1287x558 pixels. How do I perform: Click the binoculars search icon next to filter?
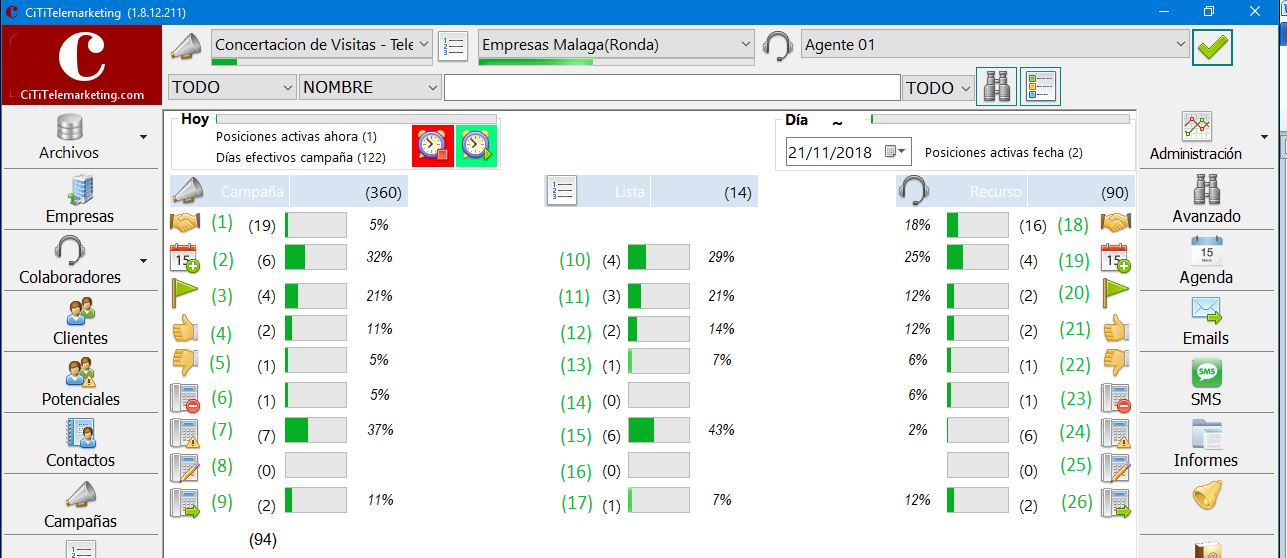tap(997, 87)
